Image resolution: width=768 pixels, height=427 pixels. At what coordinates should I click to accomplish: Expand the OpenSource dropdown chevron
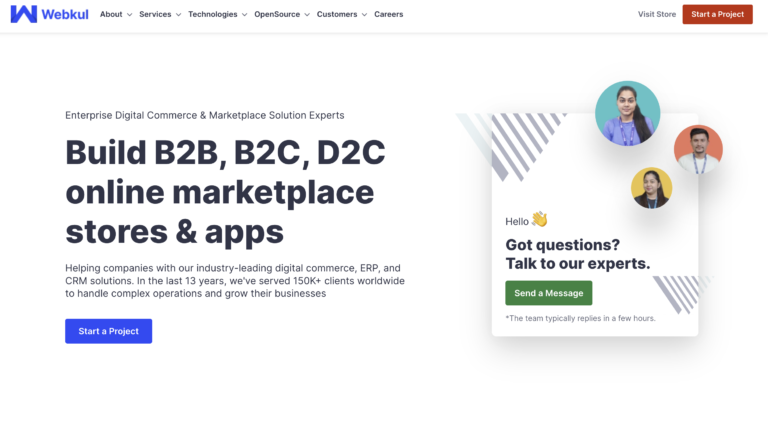[x=307, y=15]
